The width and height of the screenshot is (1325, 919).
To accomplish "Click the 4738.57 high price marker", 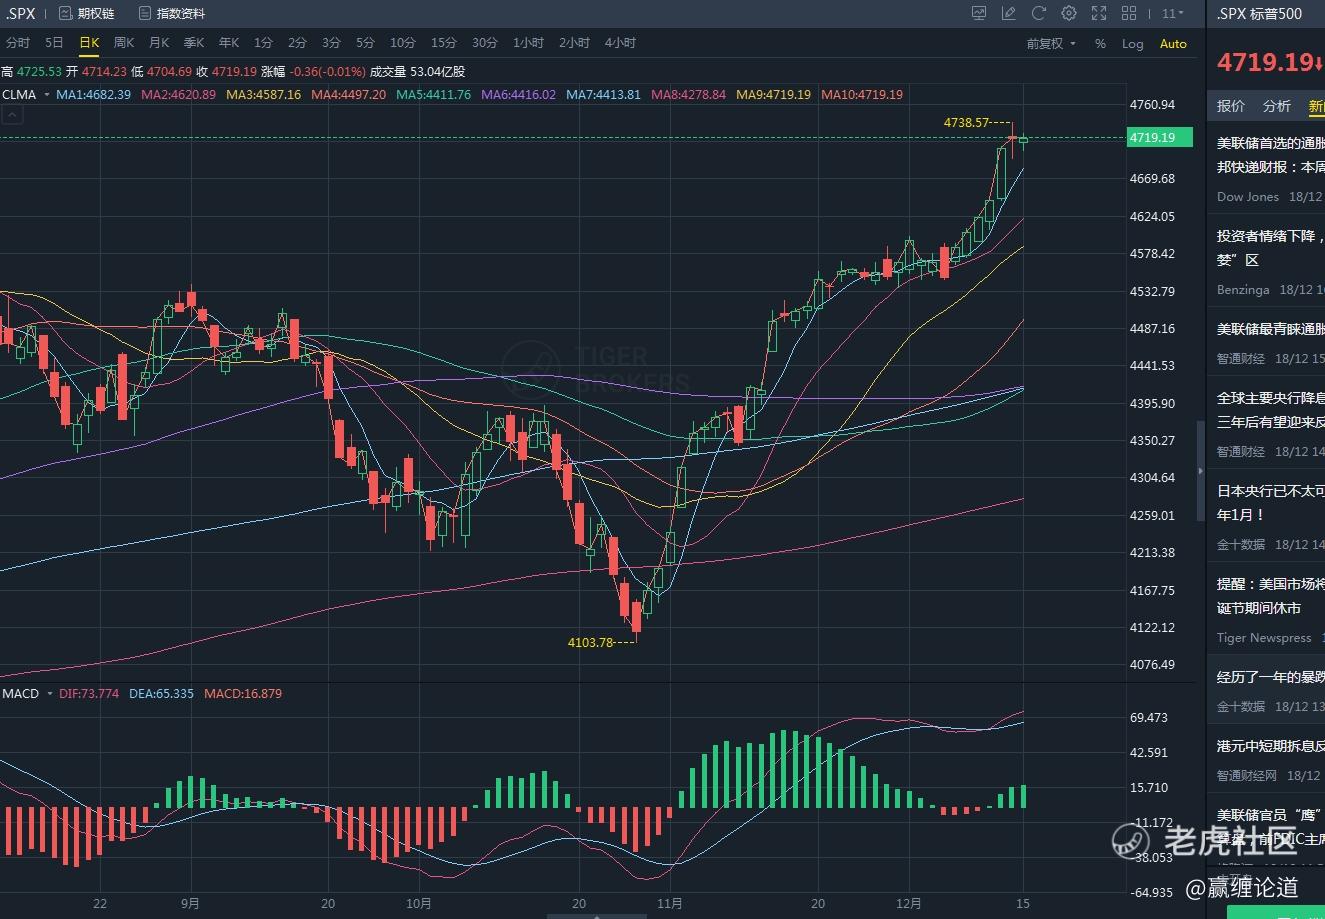I will click(x=966, y=122).
